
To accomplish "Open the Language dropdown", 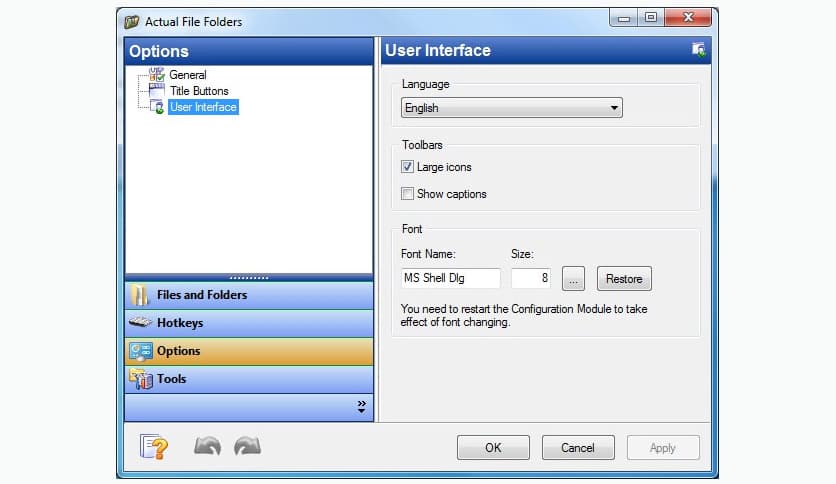I will pos(511,108).
